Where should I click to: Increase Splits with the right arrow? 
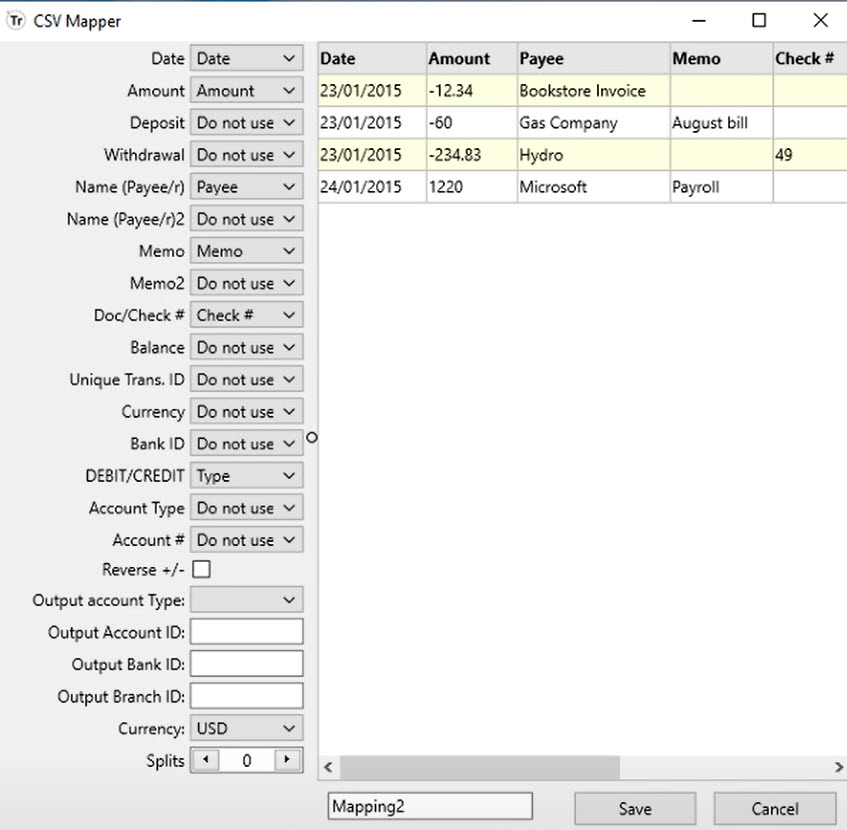287,760
